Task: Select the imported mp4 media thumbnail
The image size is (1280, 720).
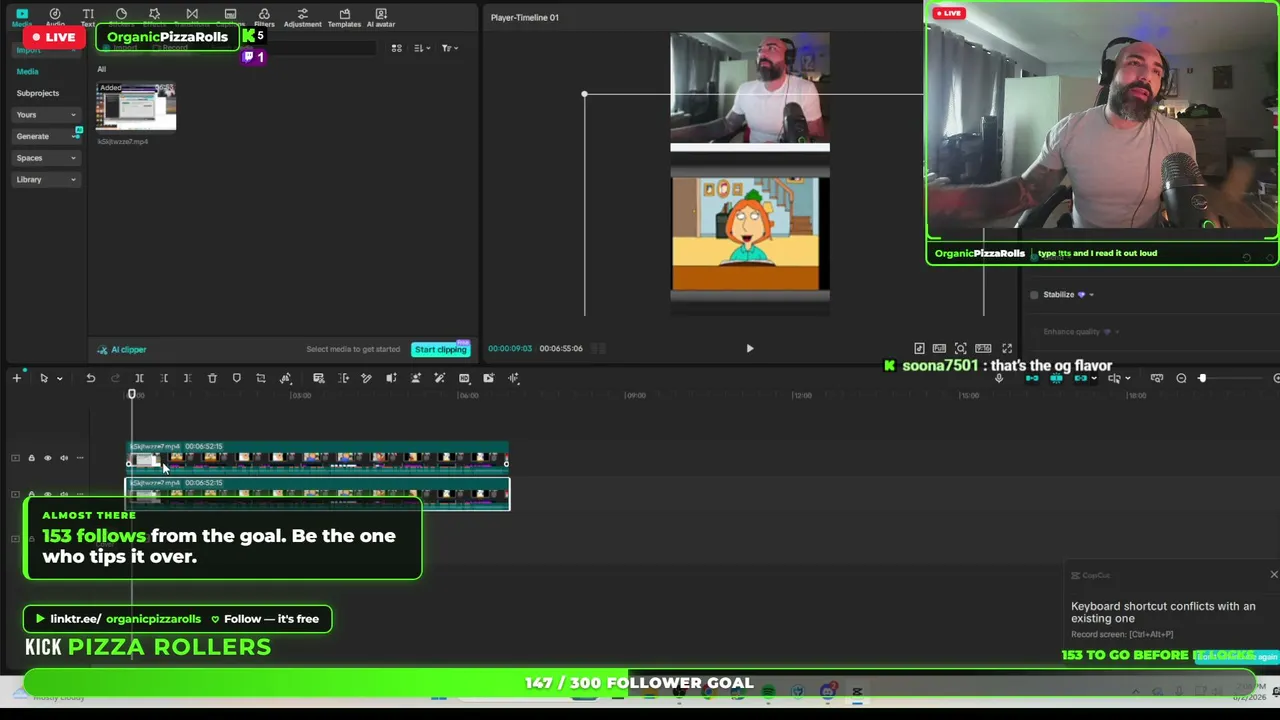Action: [x=136, y=107]
